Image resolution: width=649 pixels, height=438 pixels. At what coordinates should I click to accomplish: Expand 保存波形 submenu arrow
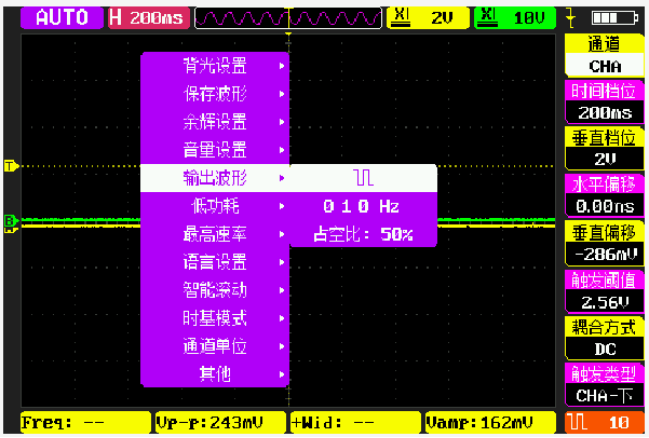(x=281, y=94)
